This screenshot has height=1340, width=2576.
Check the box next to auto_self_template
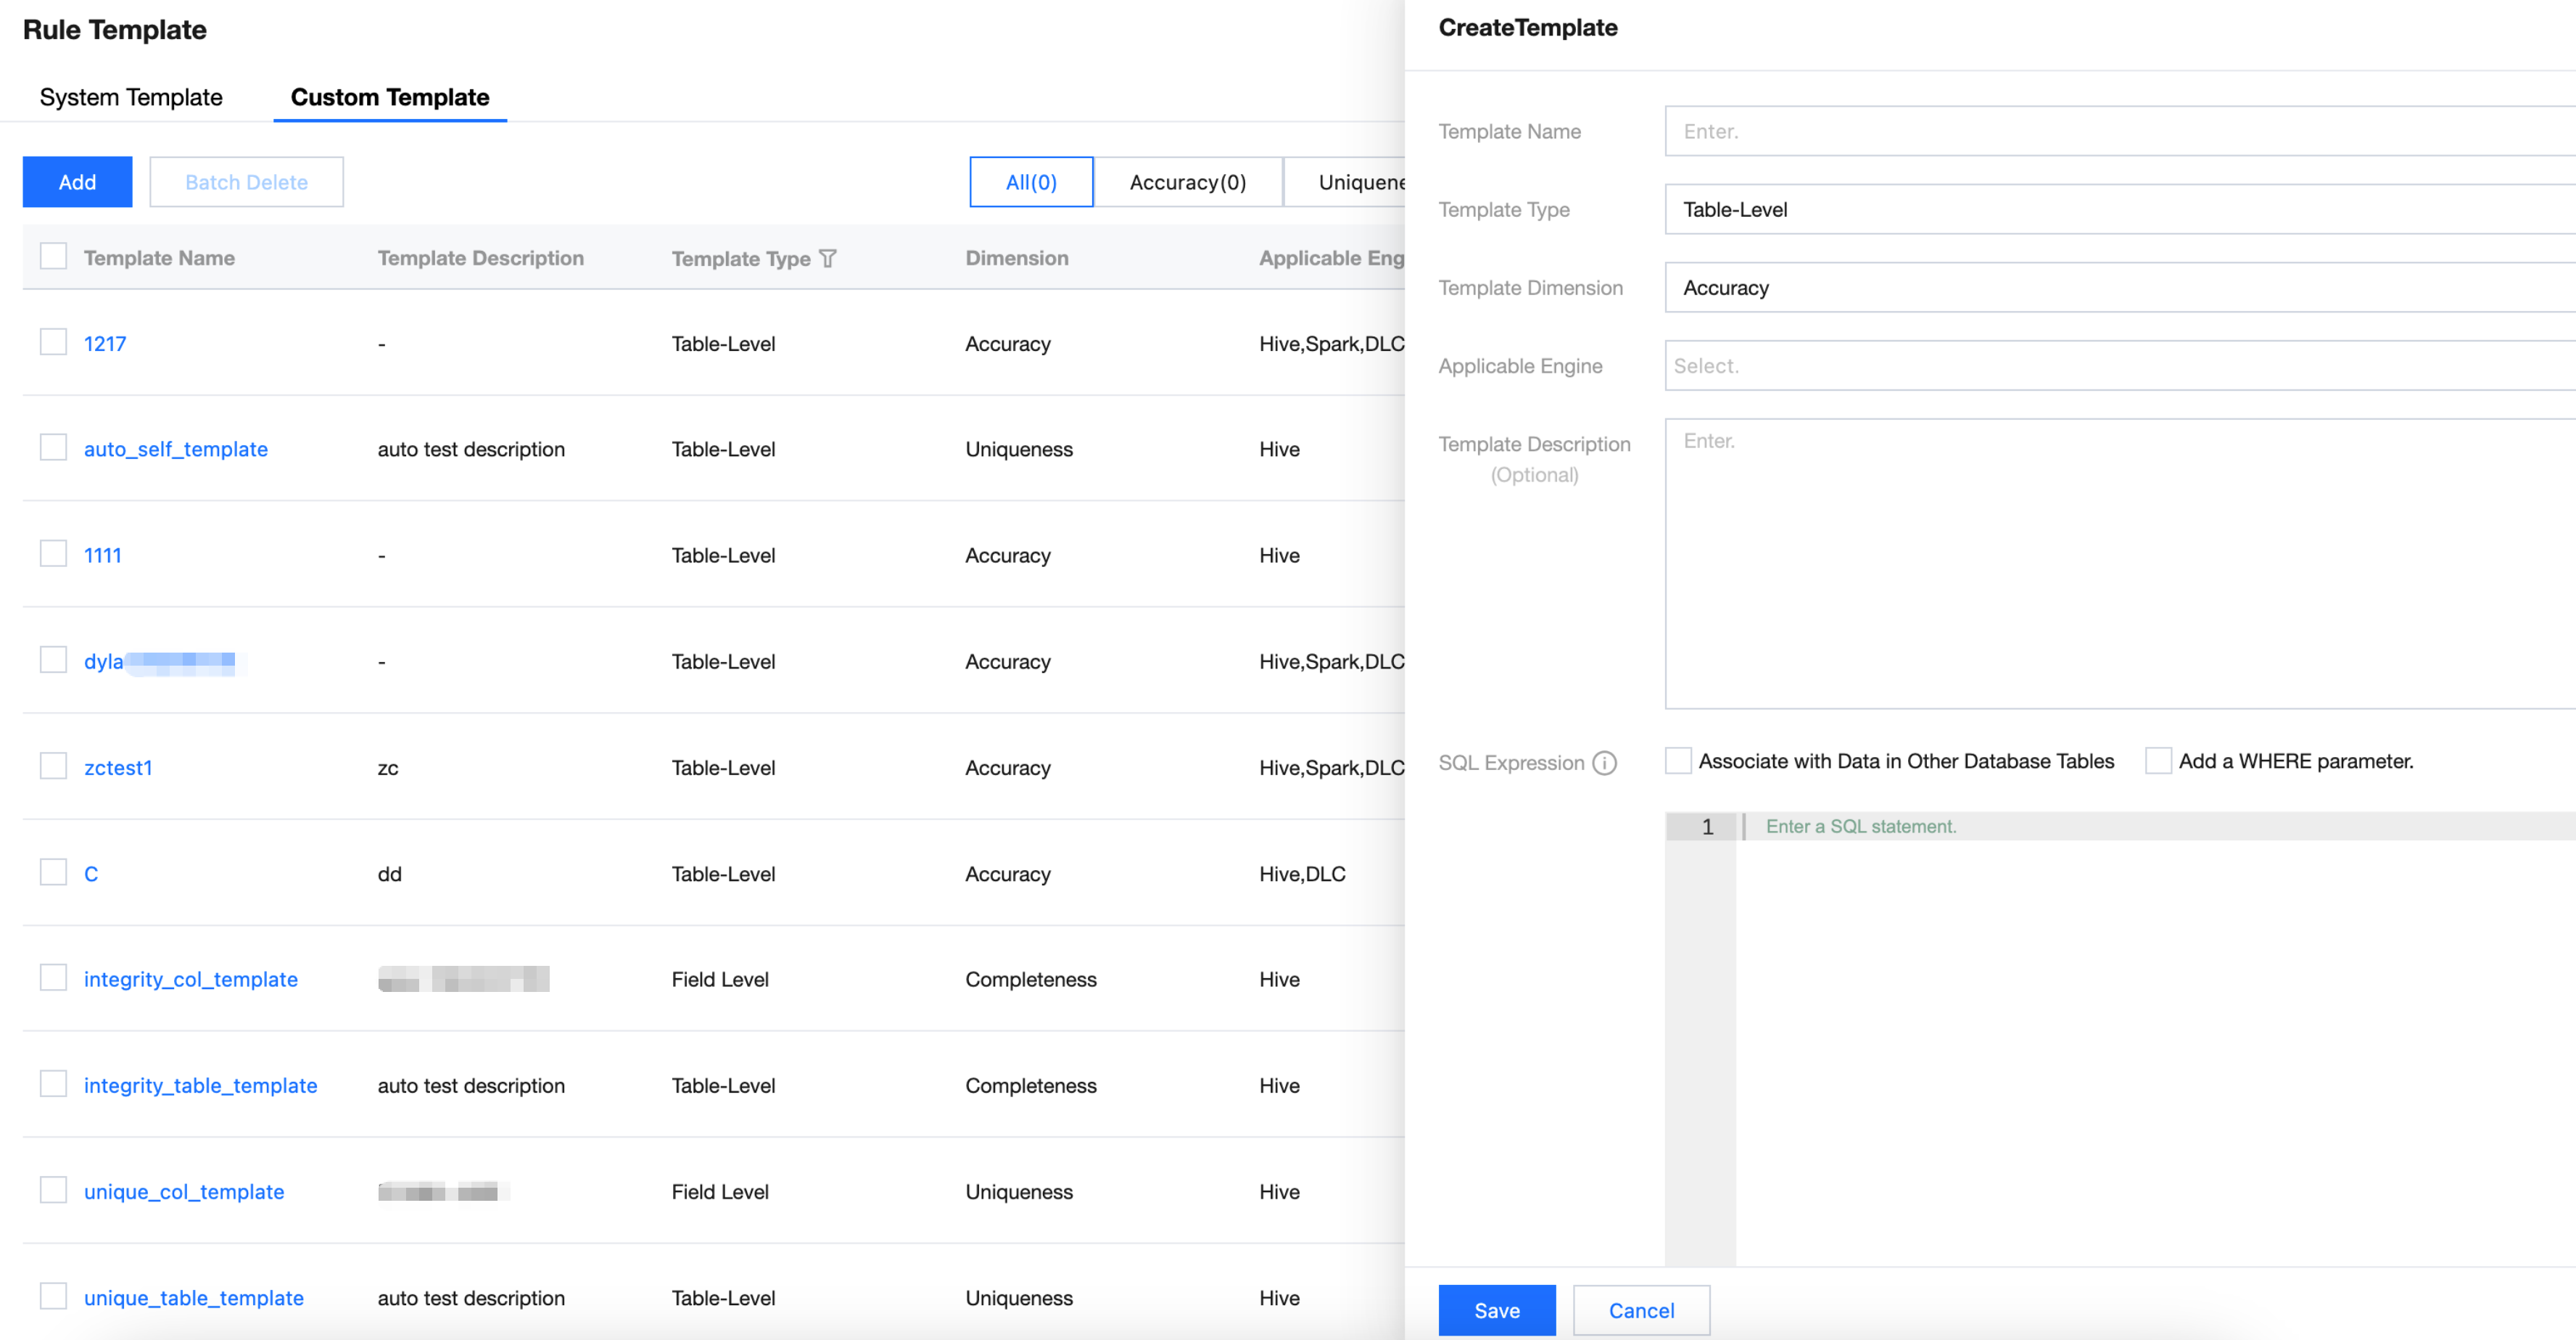(x=53, y=448)
